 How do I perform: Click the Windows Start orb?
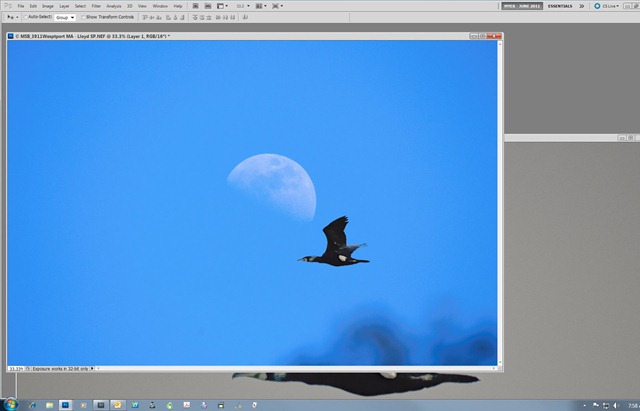point(11,404)
